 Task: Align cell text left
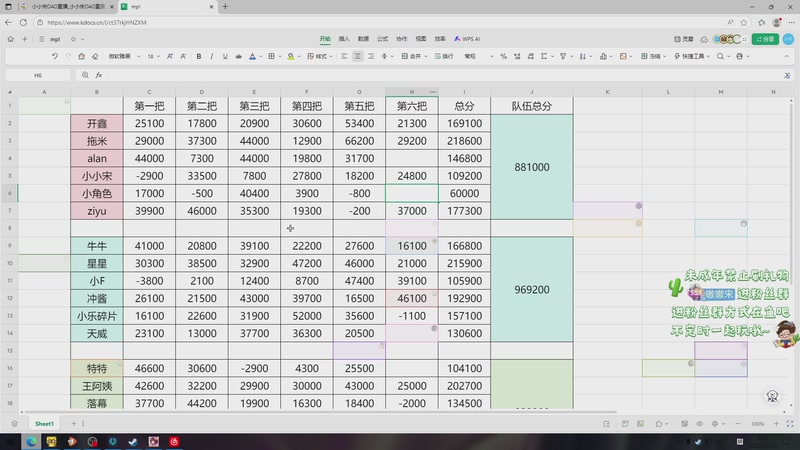pos(344,56)
